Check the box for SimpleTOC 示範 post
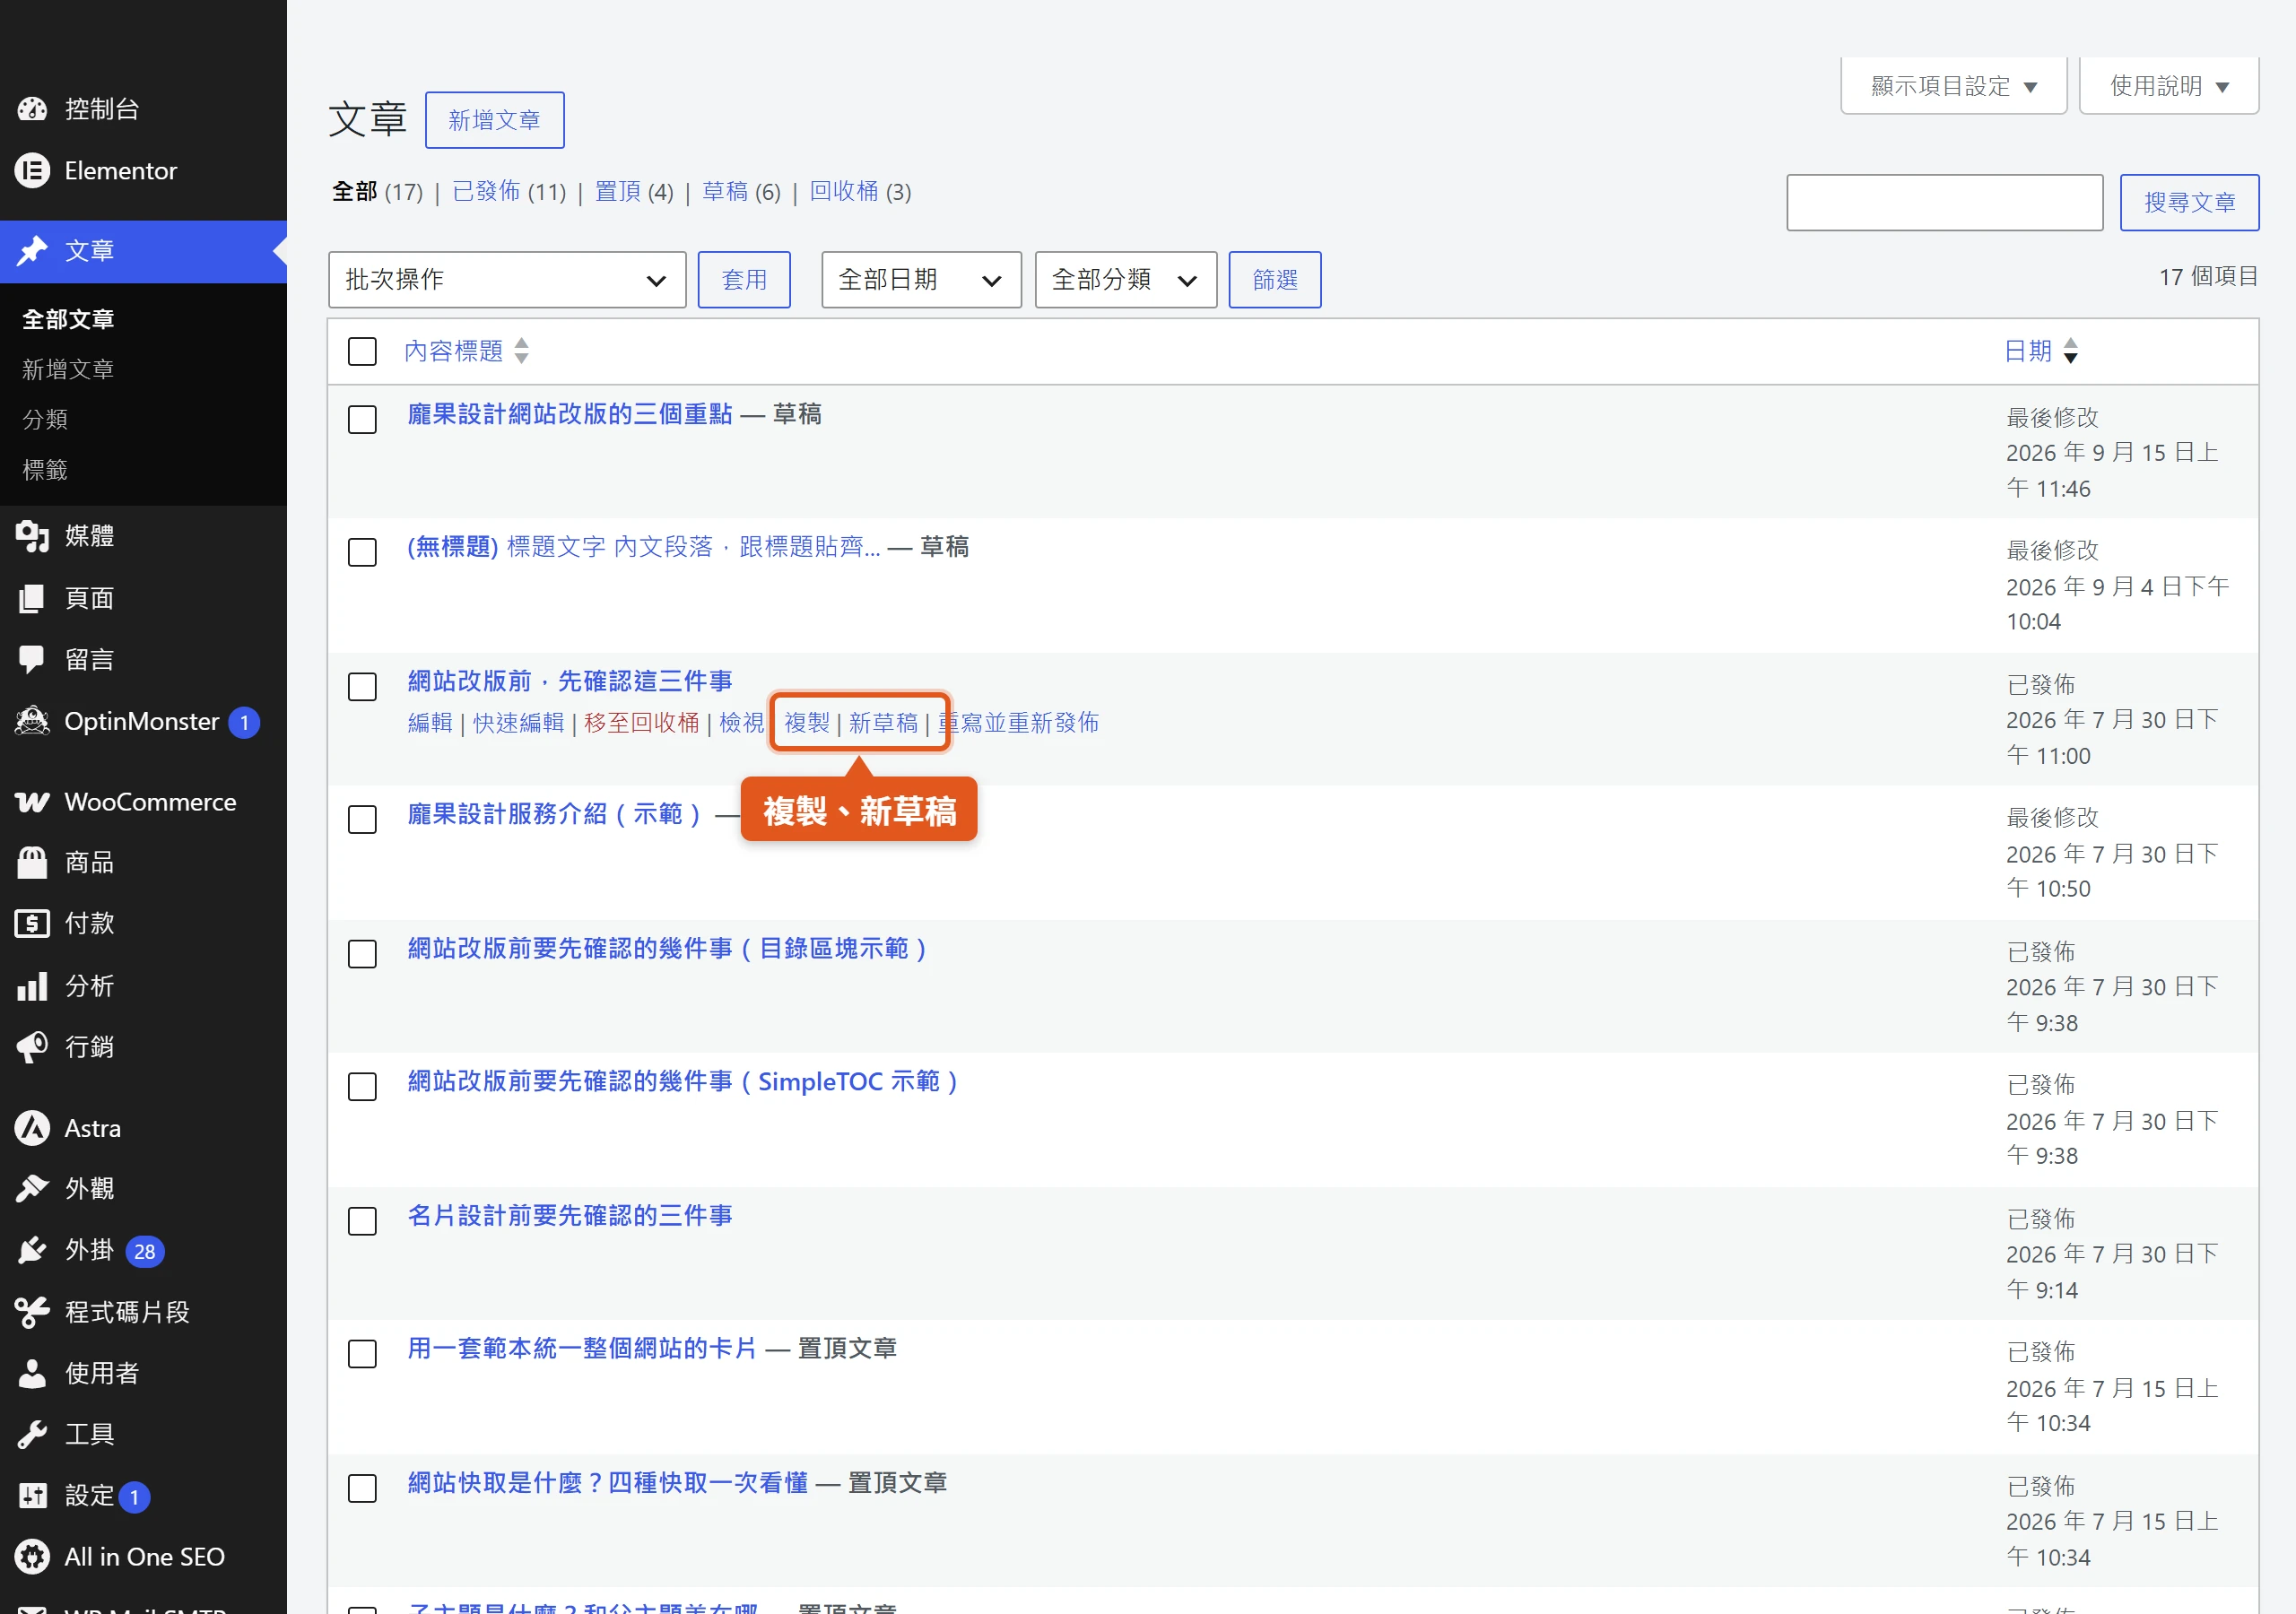Viewport: 2296px width, 1614px height. click(x=362, y=1086)
